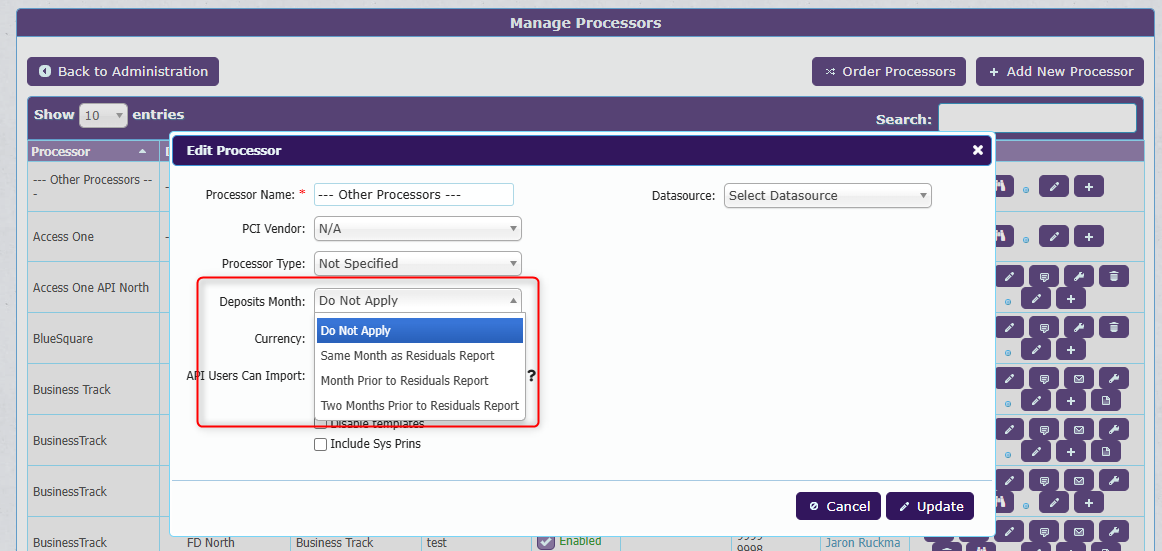Image resolution: width=1162 pixels, height=551 pixels.
Task: Close the Edit Processor dialog with X
Action: coord(977,150)
